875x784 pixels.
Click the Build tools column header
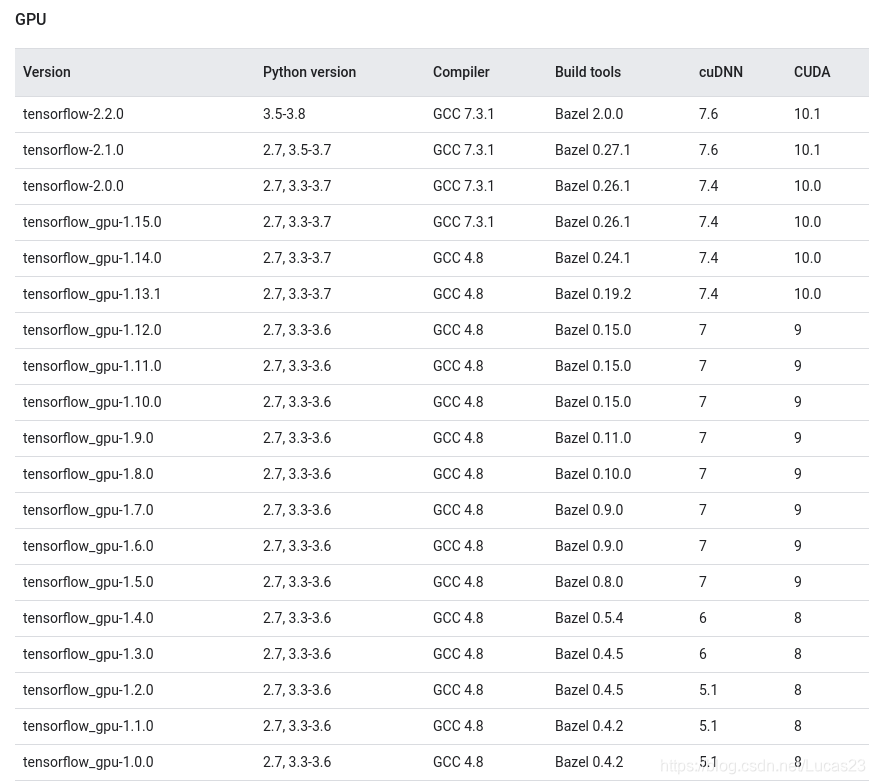588,72
